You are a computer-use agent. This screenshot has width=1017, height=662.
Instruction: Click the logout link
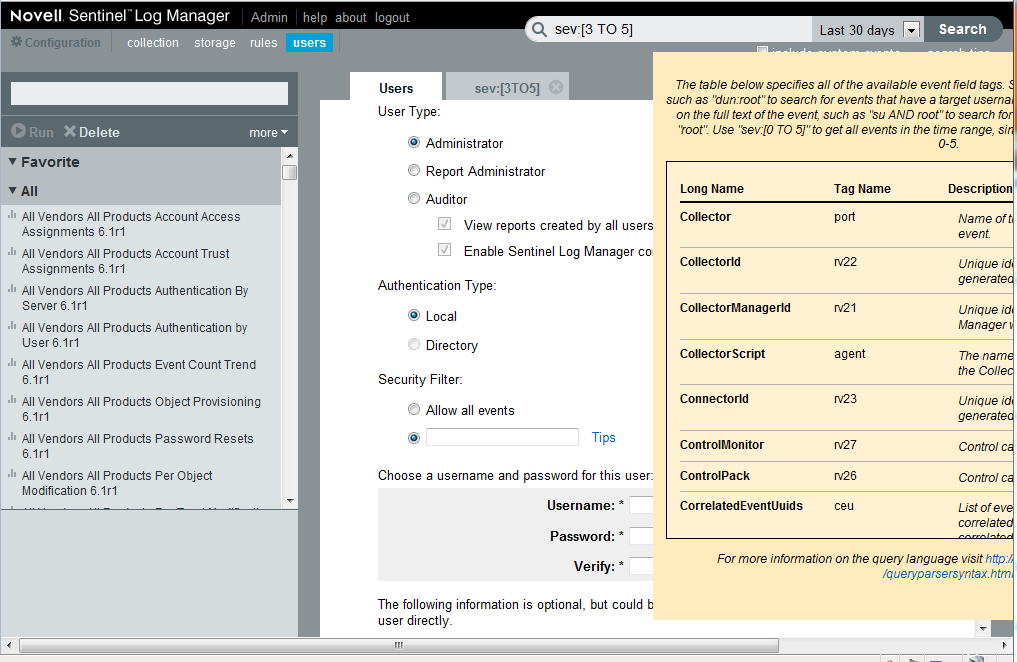[x=392, y=18]
